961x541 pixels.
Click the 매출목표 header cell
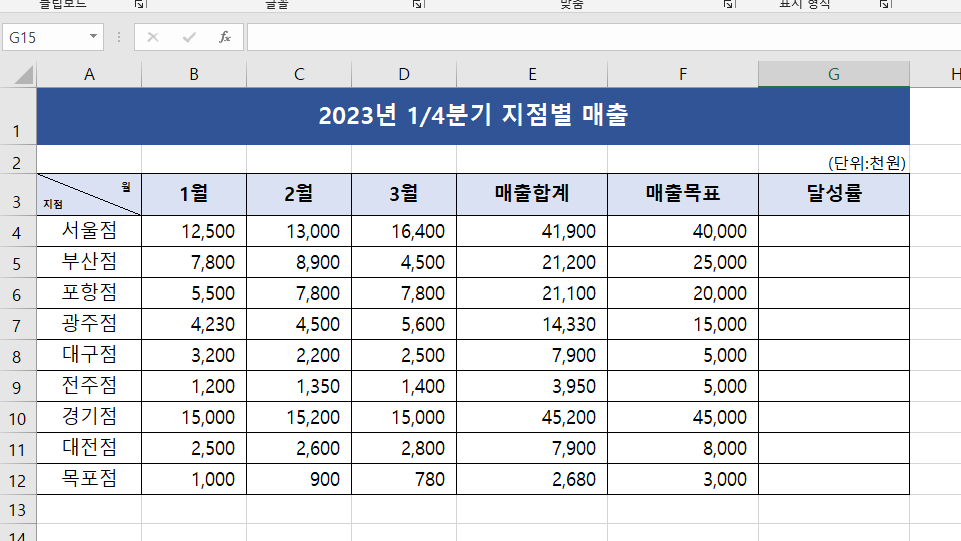(x=683, y=195)
